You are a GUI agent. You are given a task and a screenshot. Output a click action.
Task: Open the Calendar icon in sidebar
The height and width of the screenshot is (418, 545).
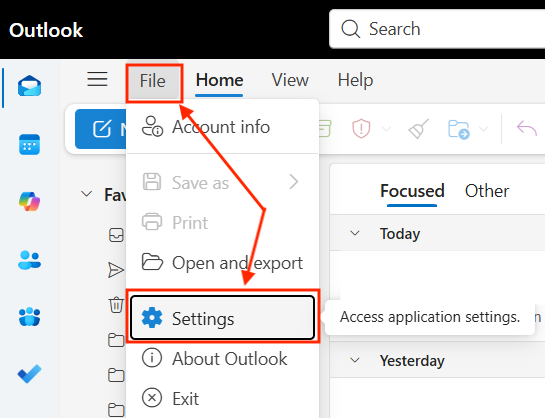[30, 144]
